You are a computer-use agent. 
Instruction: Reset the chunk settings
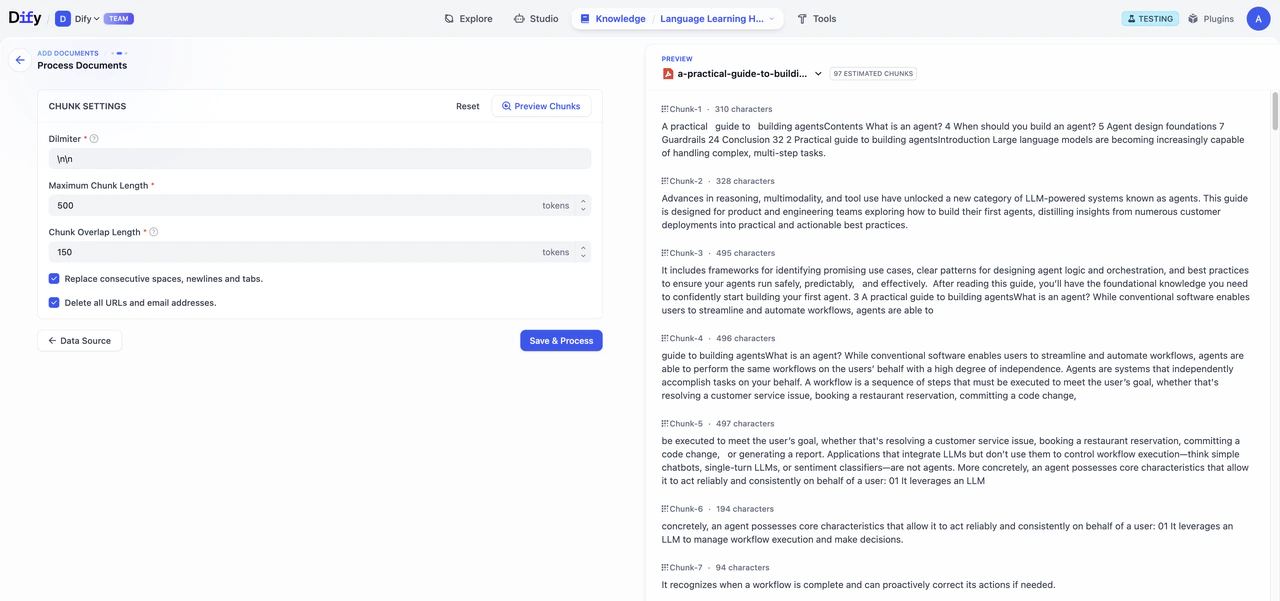(467, 106)
